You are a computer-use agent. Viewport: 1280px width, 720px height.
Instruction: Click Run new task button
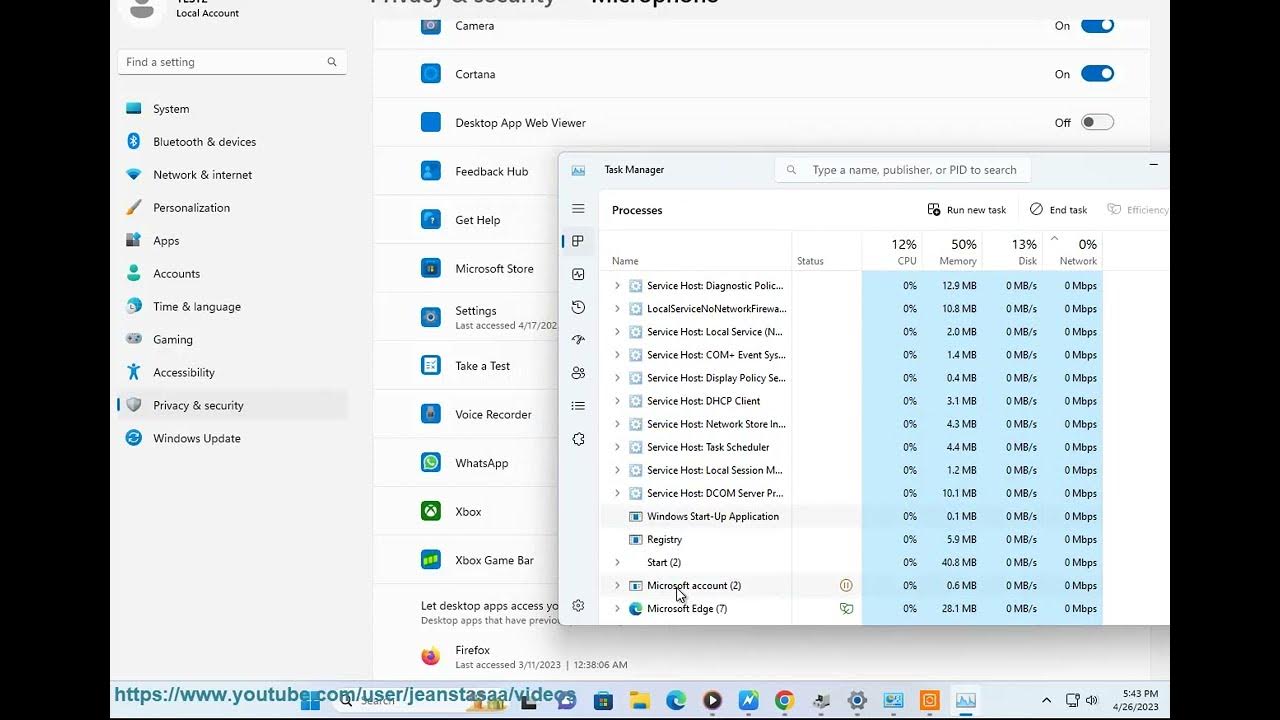[x=967, y=210]
